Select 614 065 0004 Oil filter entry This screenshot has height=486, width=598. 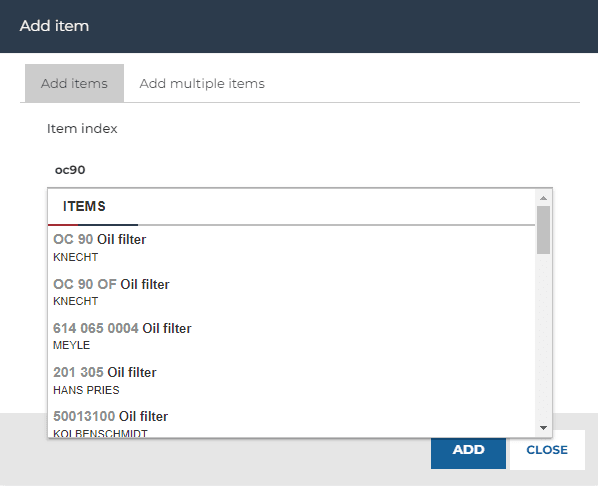[x=291, y=336]
